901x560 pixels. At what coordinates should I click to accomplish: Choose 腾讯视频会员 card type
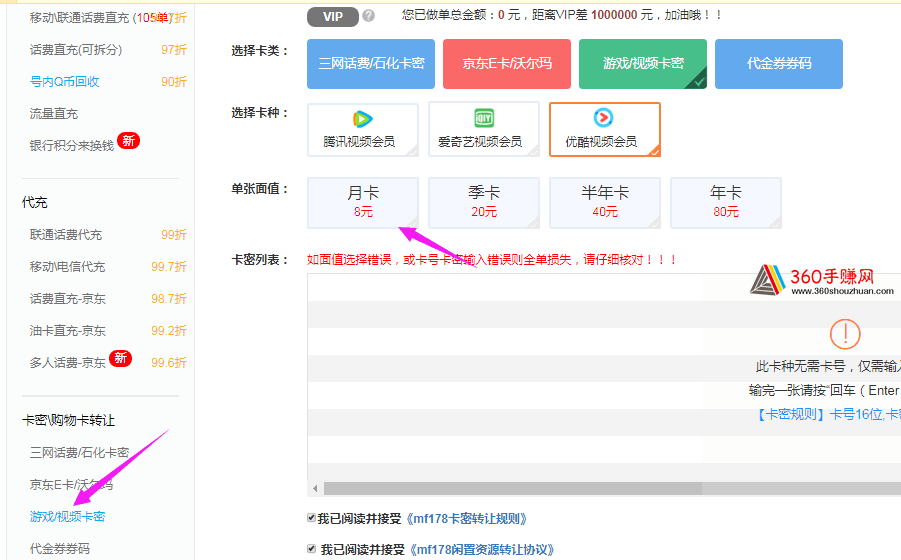[363, 129]
